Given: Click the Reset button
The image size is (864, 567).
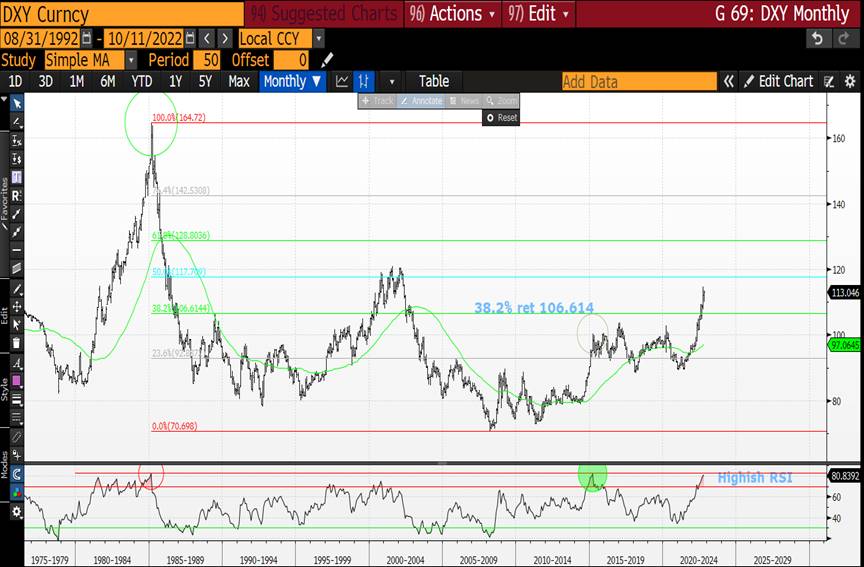Looking at the screenshot, I should tap(501, 117).
